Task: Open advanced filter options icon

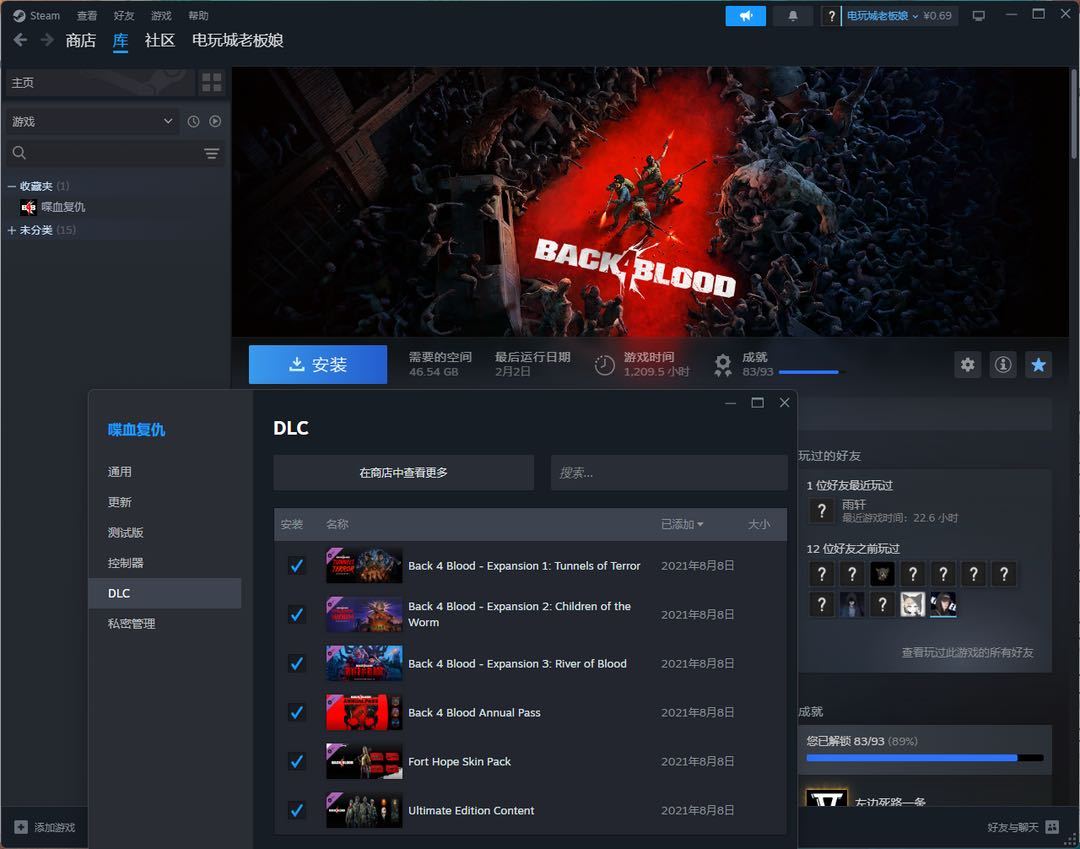Action: 211,153
